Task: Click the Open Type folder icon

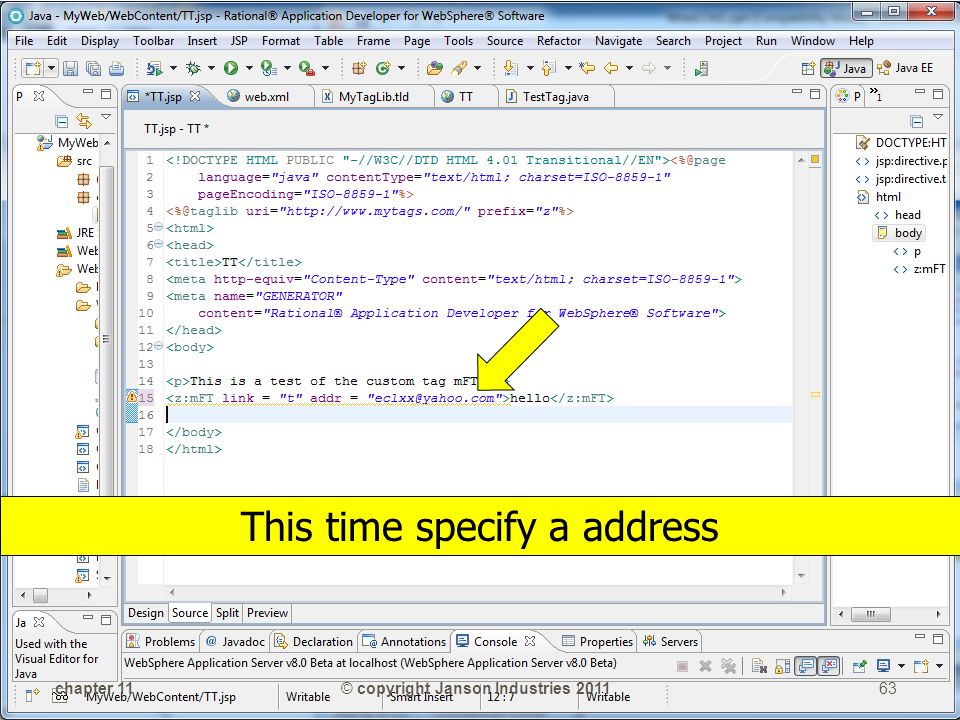Action: tap(435, 68)
